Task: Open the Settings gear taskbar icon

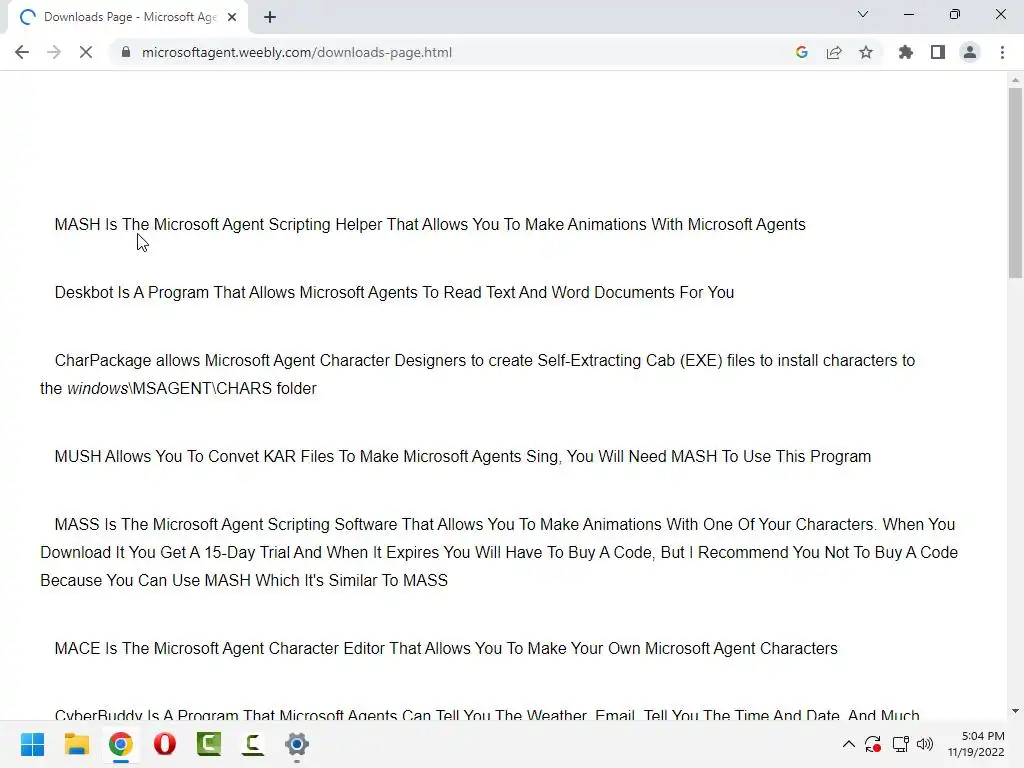Action: [x=296, y=744]
